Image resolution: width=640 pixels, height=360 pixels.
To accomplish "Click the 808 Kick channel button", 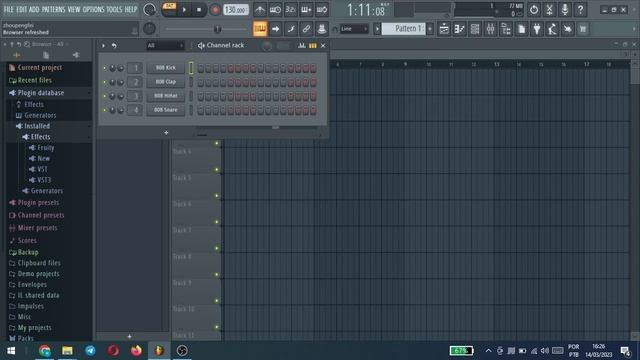I will pos(166,68).
